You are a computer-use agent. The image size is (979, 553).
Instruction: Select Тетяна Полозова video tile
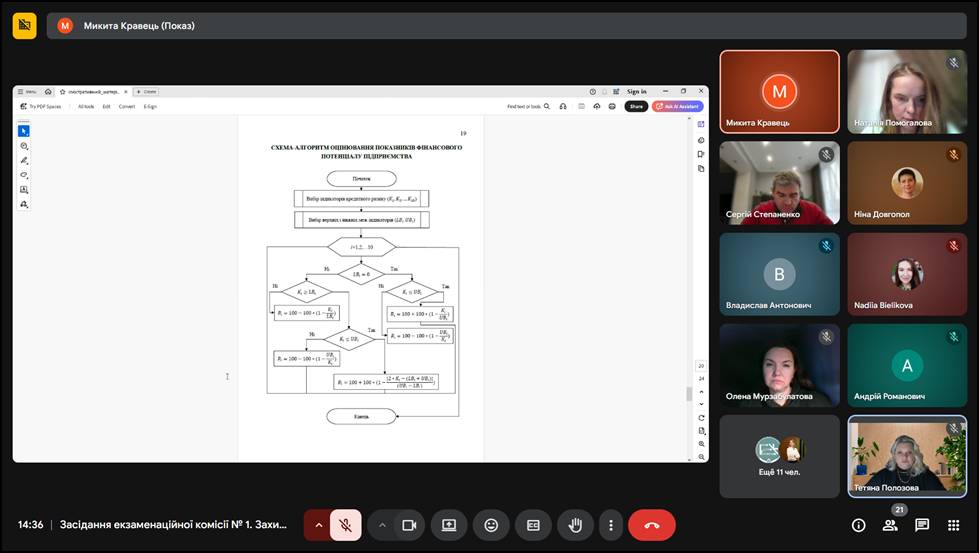[x=907, y=456]
